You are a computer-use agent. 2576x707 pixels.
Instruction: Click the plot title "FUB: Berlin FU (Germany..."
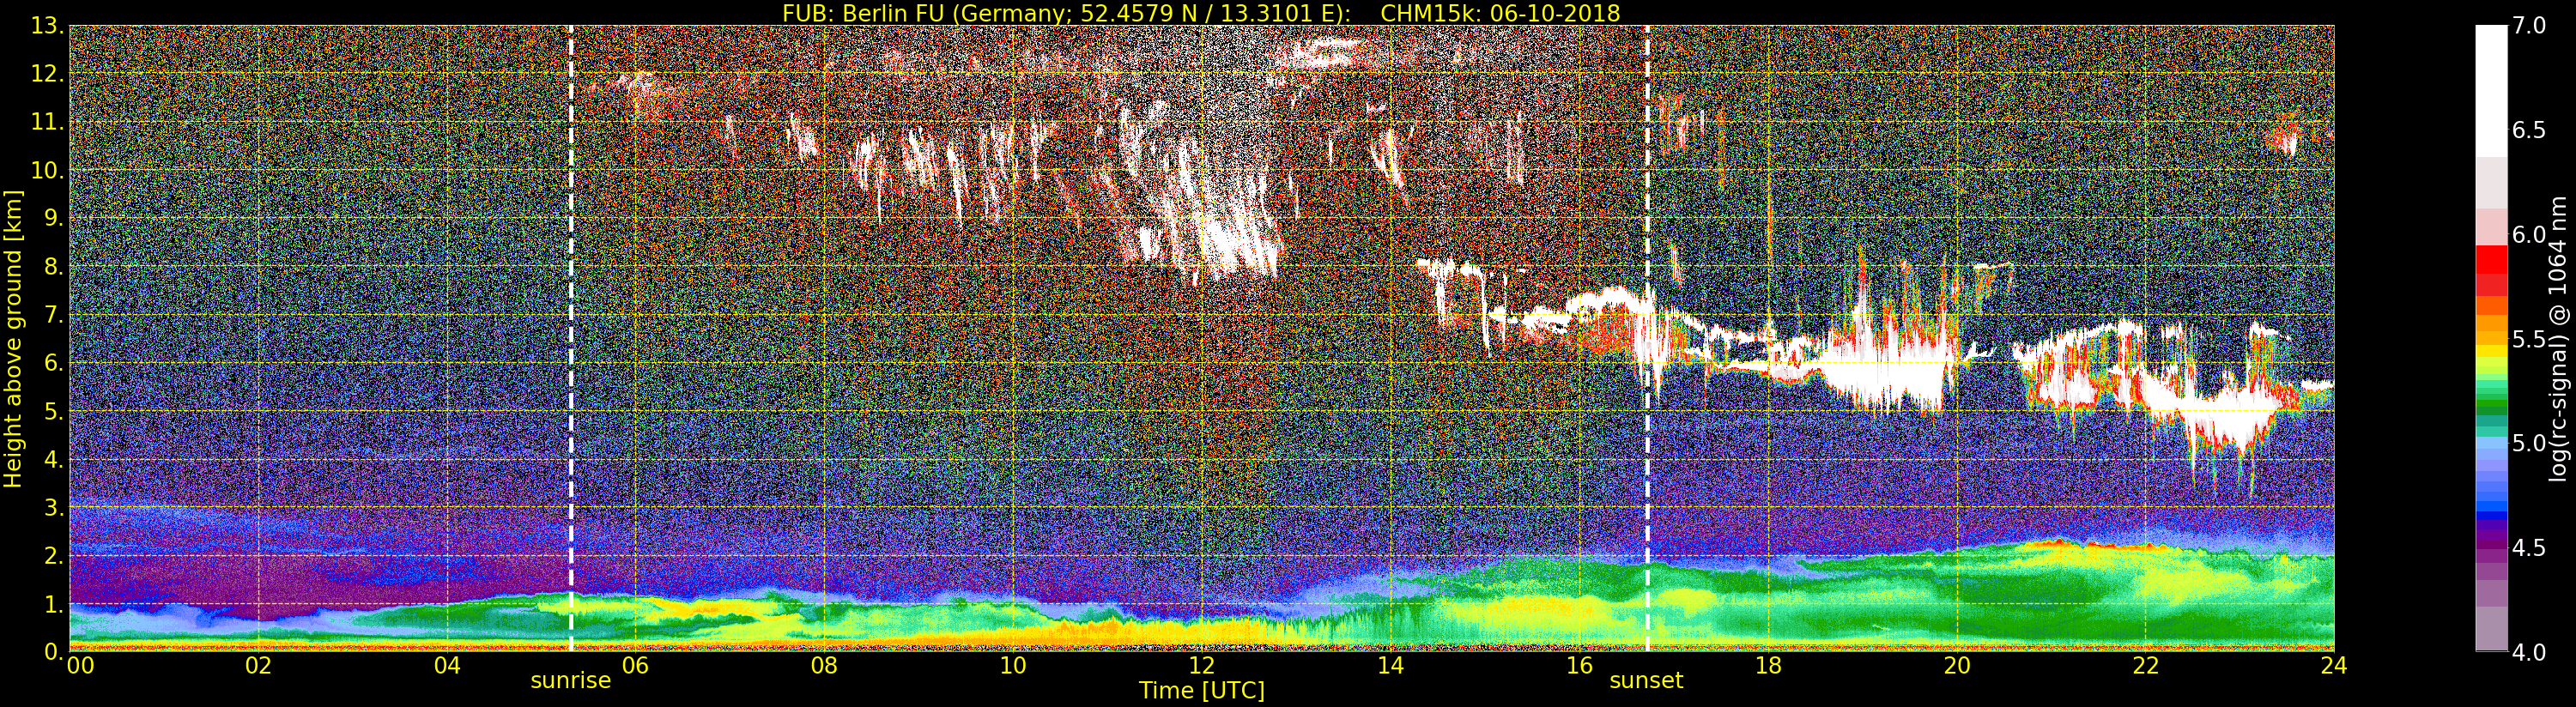(x=1201, y=13)
